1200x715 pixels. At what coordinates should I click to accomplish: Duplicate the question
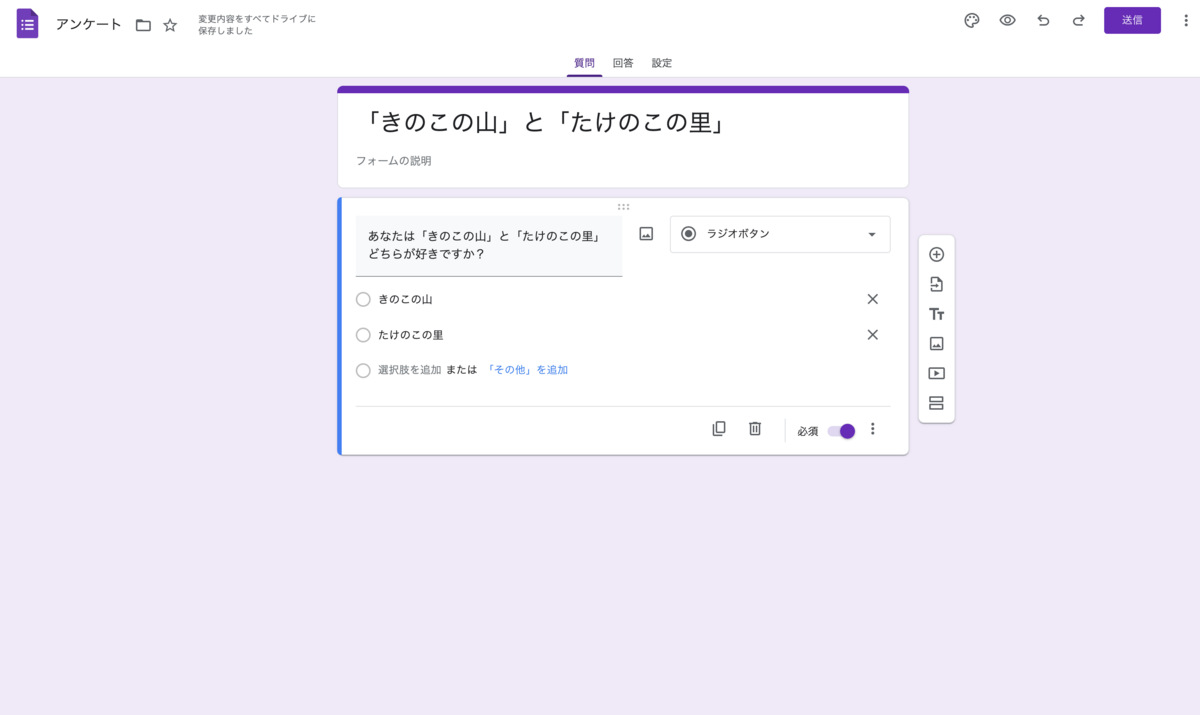coord(719,429)
